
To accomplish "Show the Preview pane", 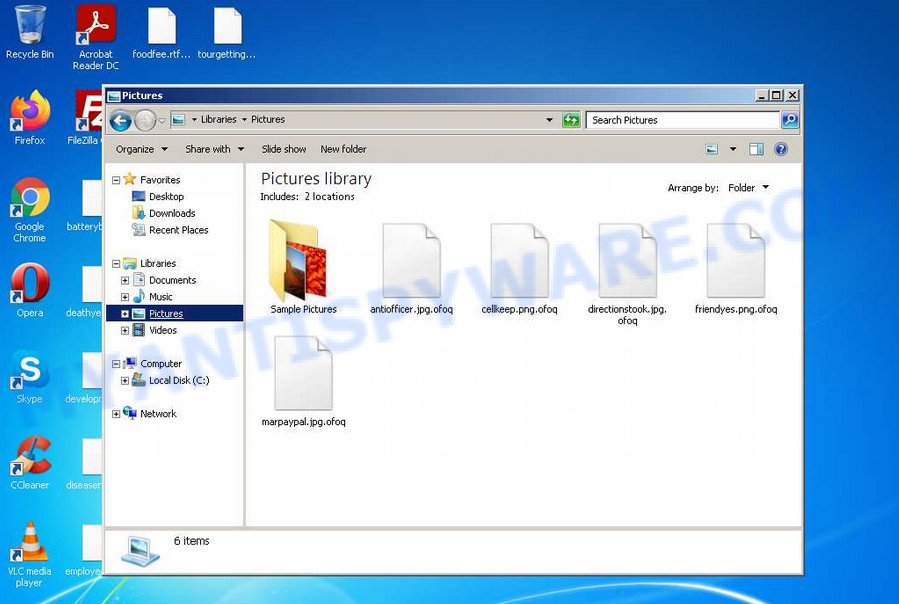I will point(755,148).
